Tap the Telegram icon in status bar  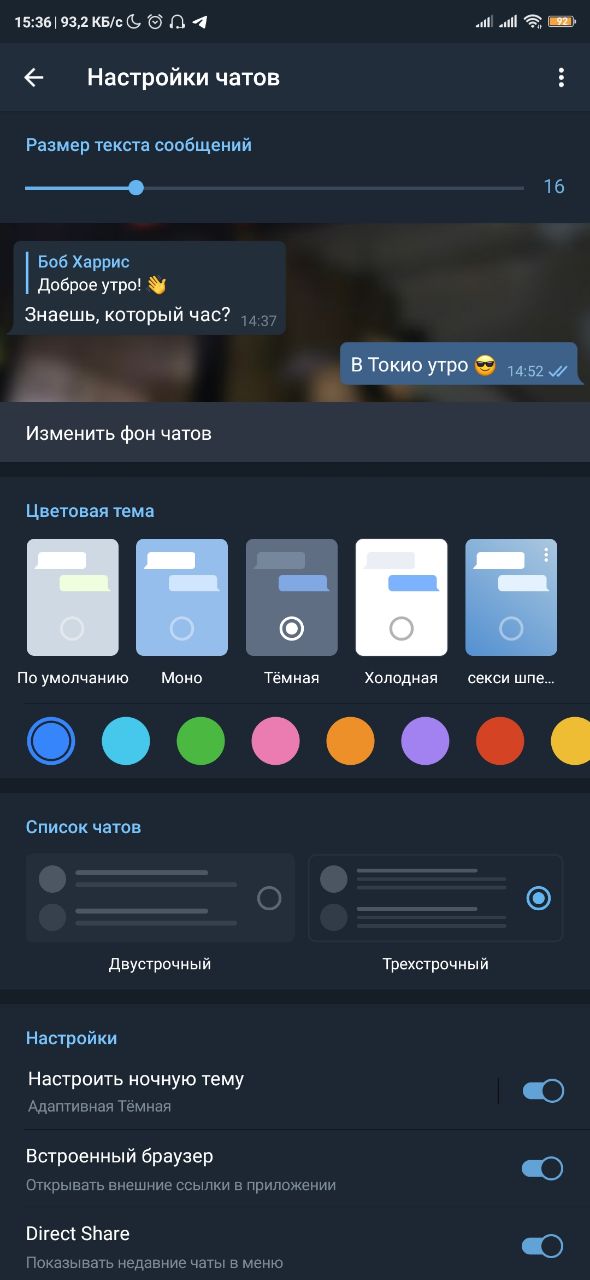[200, 21]
